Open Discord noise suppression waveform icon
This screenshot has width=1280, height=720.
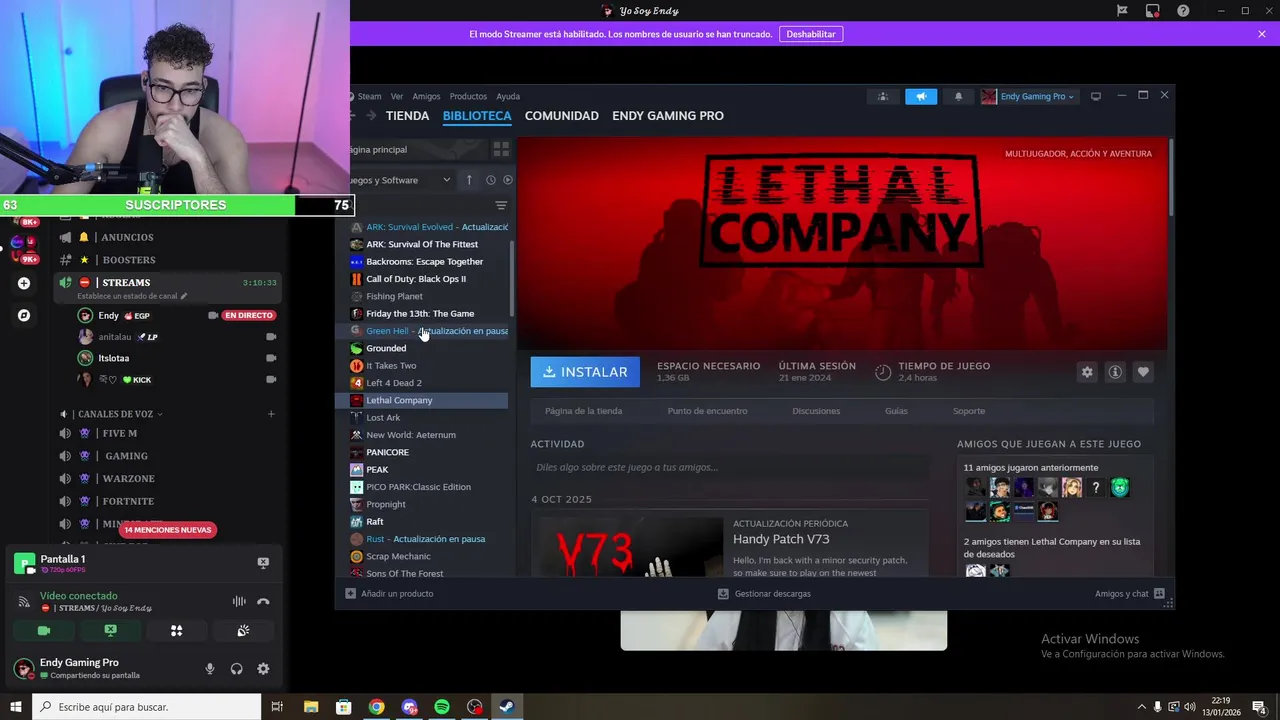(x=239, y=601)
